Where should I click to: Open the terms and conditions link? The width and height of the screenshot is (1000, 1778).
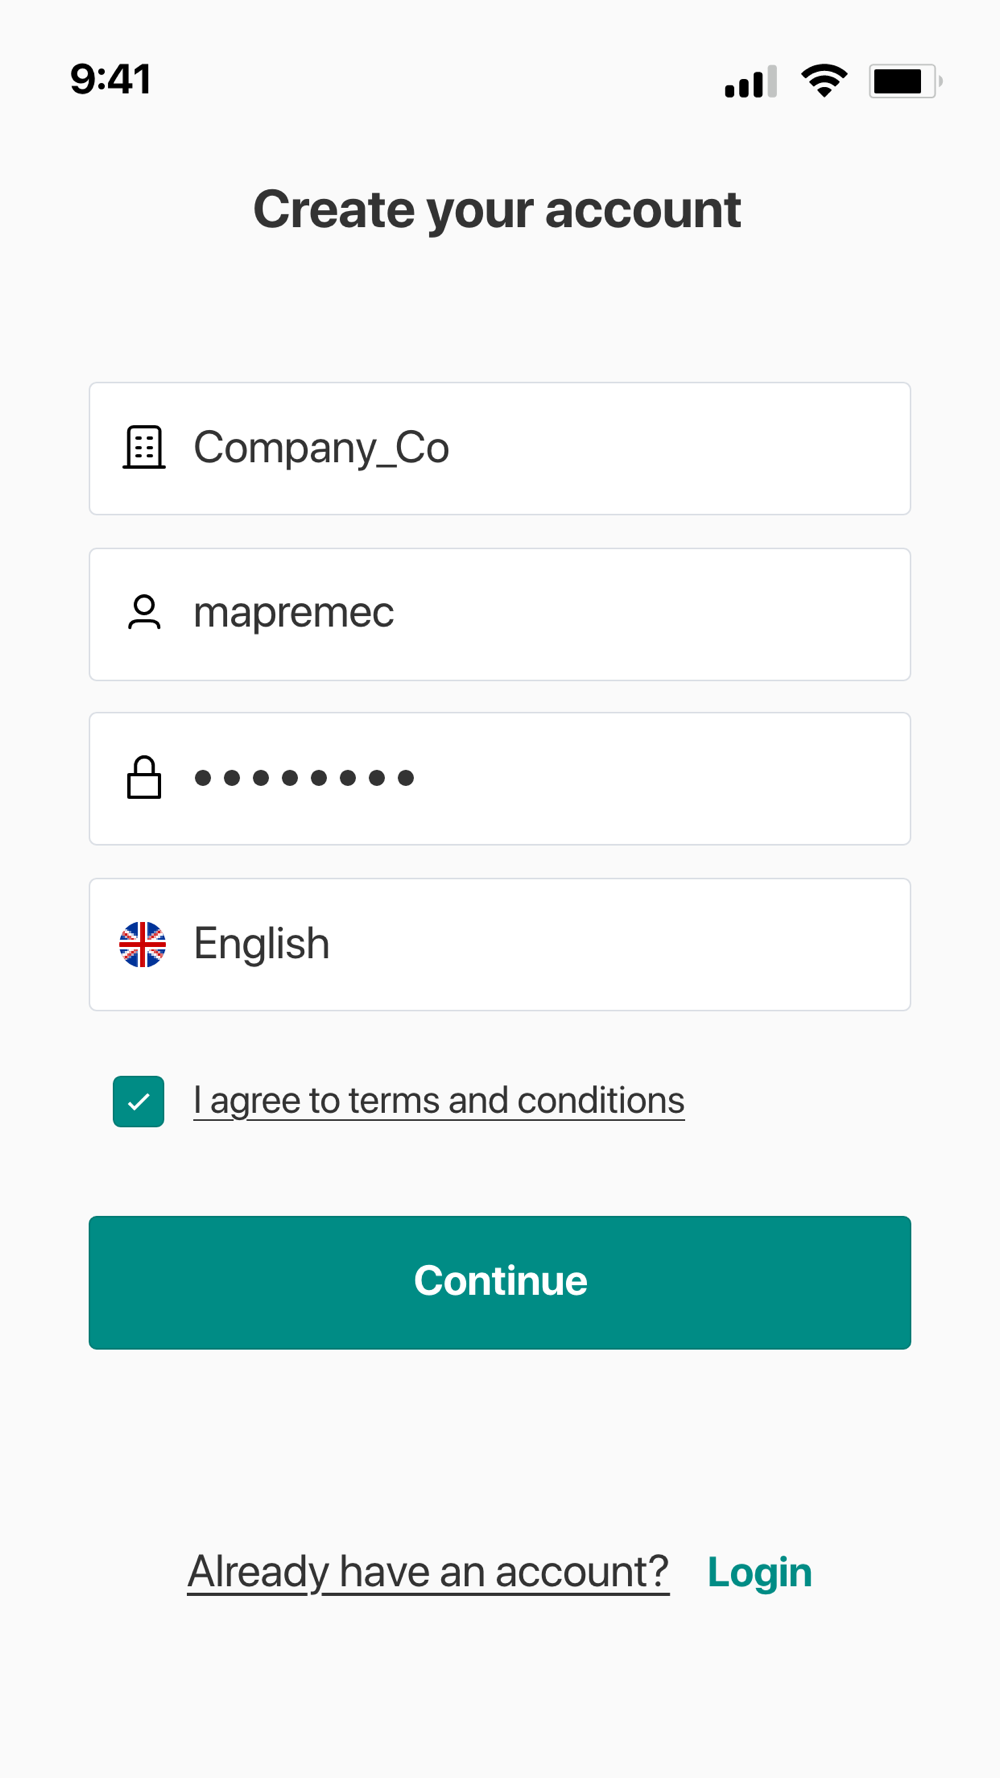pyautogui.click(x=439, y=1101)
